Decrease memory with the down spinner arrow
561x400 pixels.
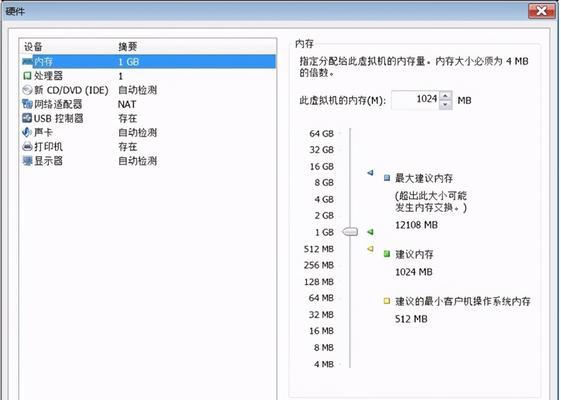(x=445, y=105)
